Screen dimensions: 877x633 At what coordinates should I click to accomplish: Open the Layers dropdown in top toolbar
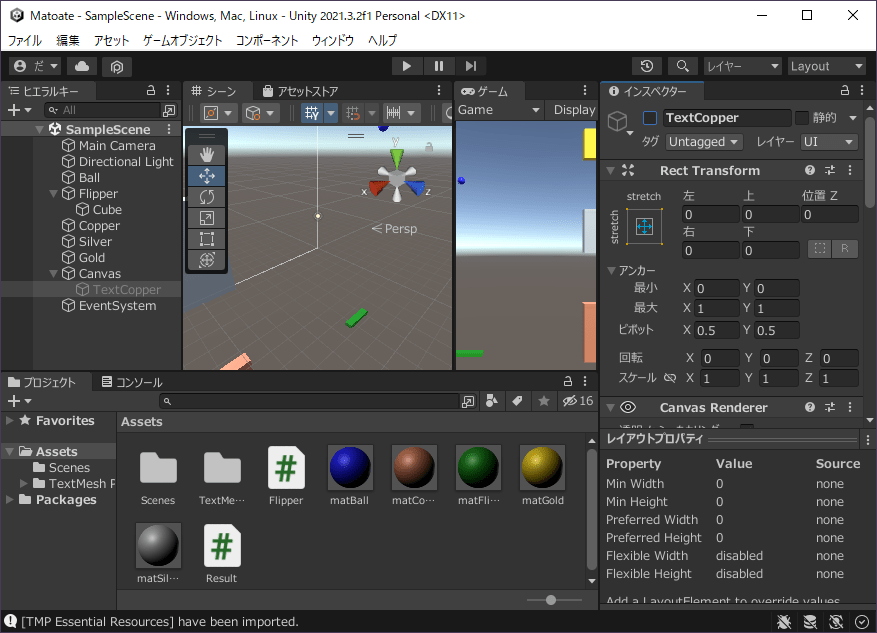click(742, 66)
